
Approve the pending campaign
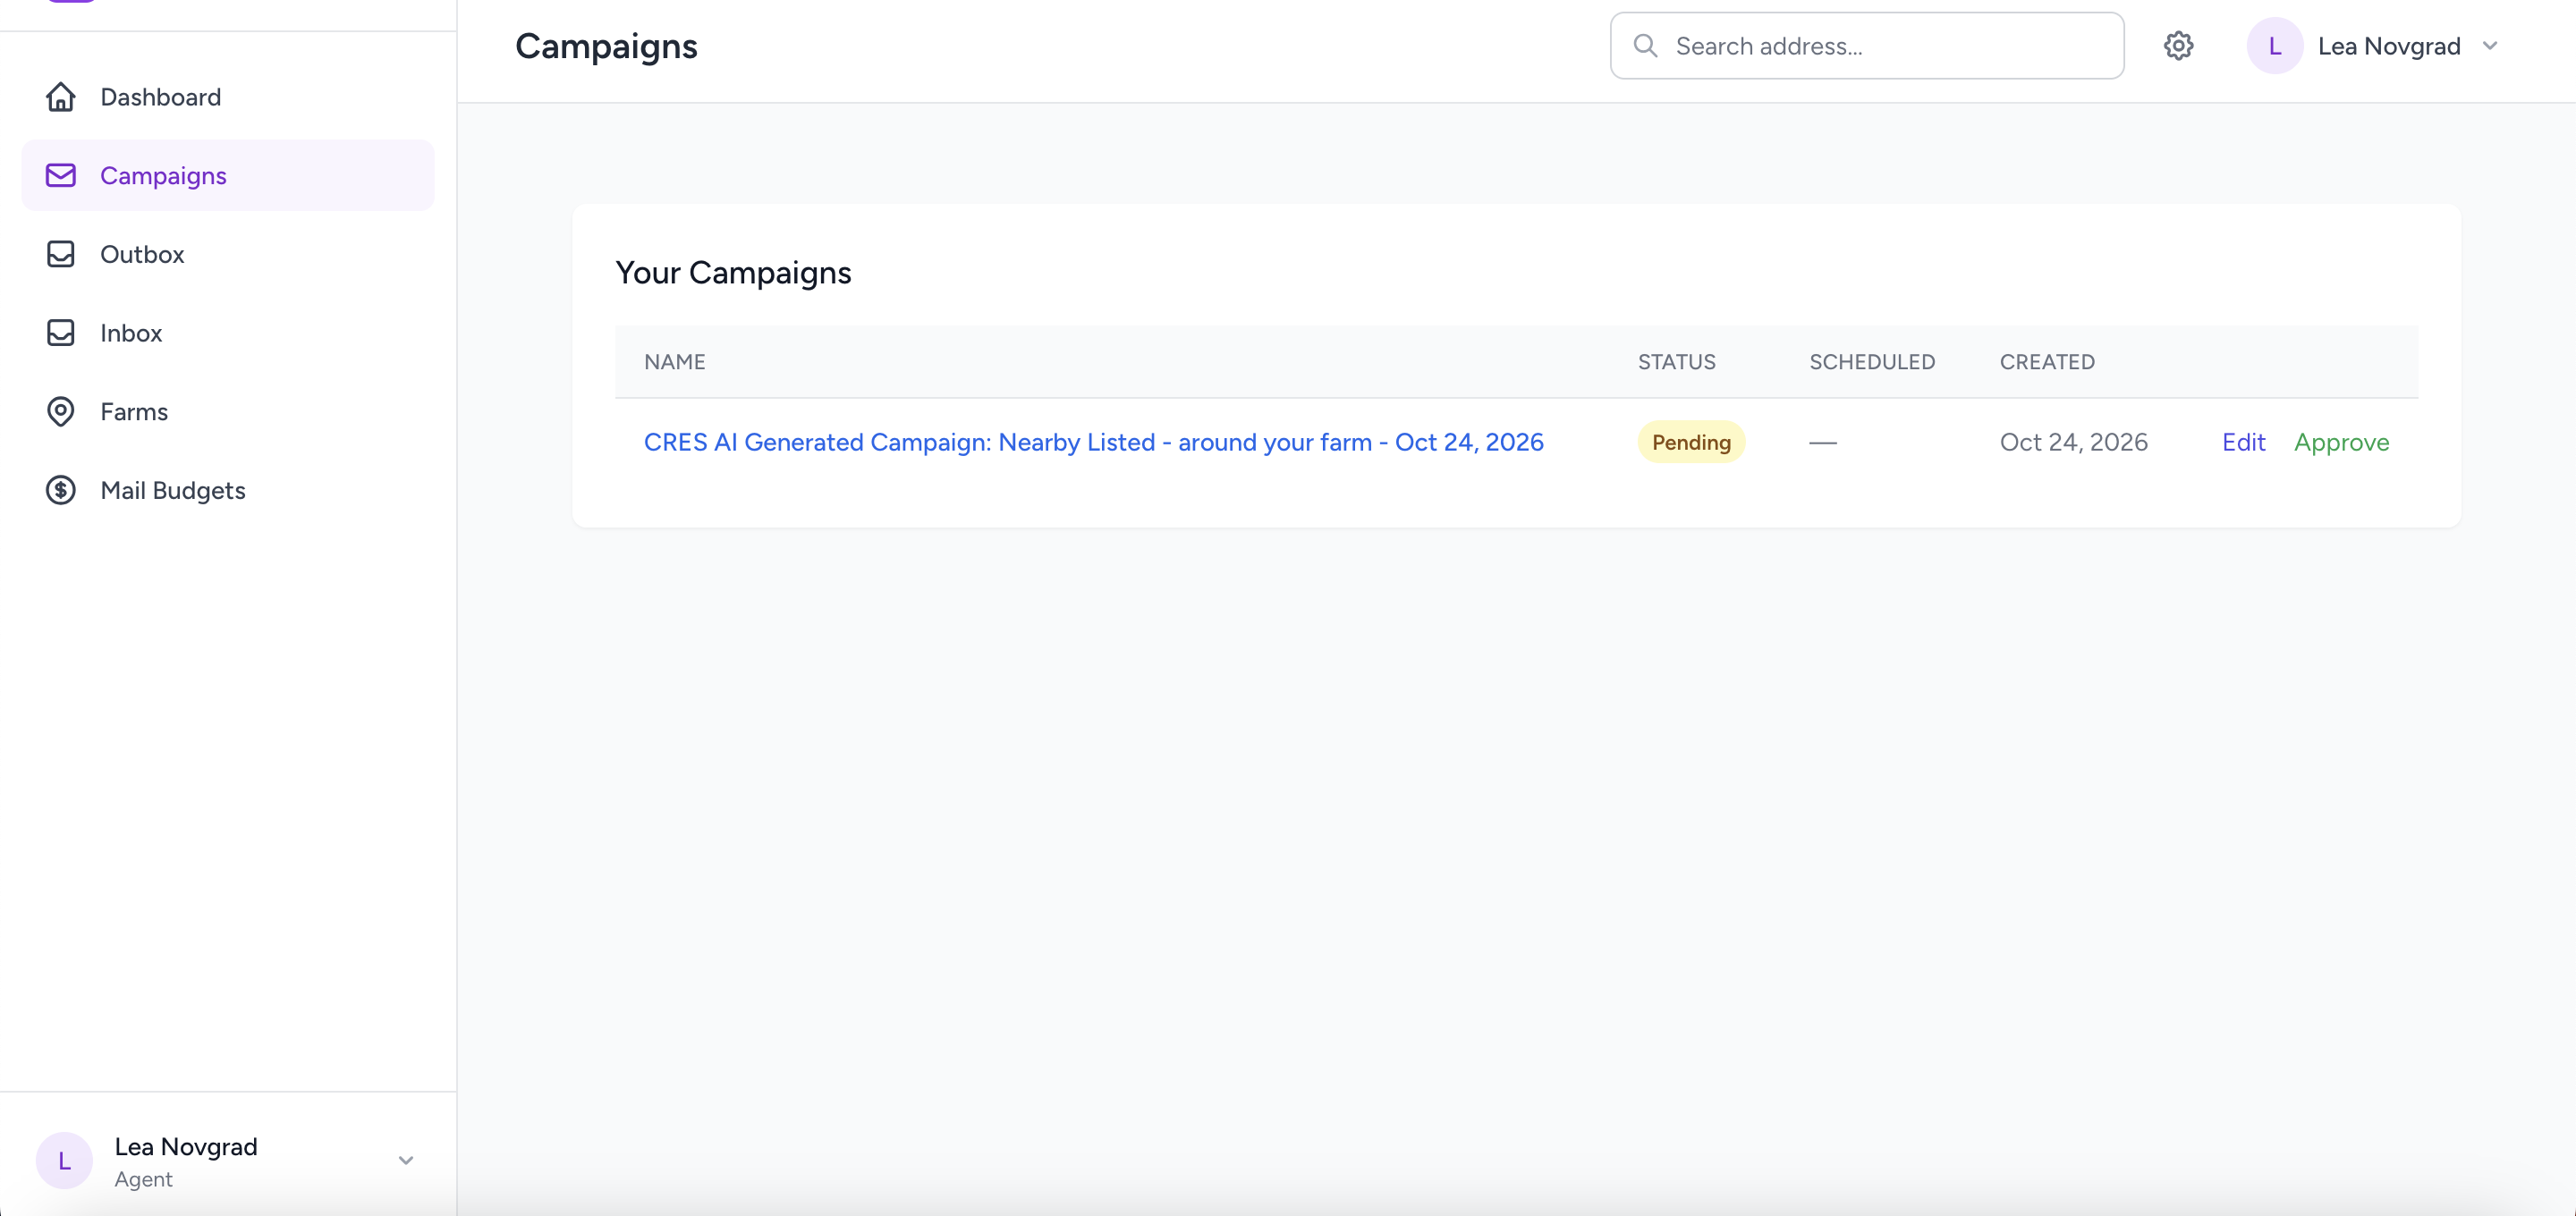2341,442
